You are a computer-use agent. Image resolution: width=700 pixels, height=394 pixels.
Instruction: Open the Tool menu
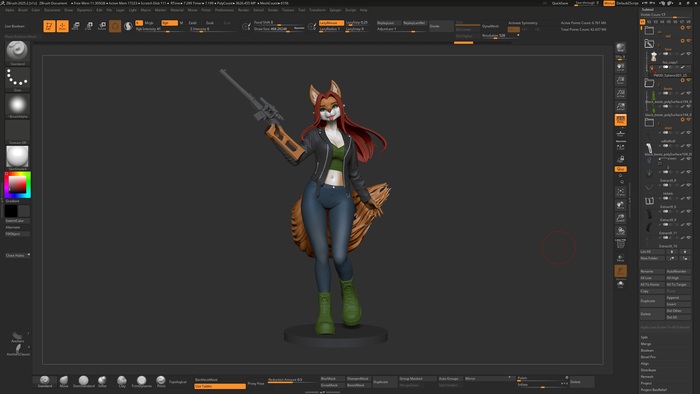pyautogui.click(x=302, y=10)
